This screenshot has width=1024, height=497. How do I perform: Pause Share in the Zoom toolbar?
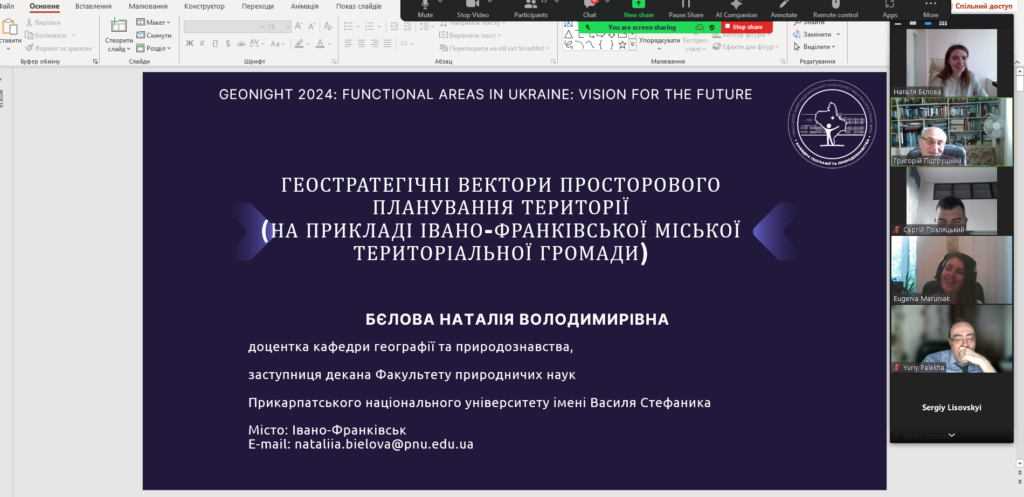click(686, 7)
